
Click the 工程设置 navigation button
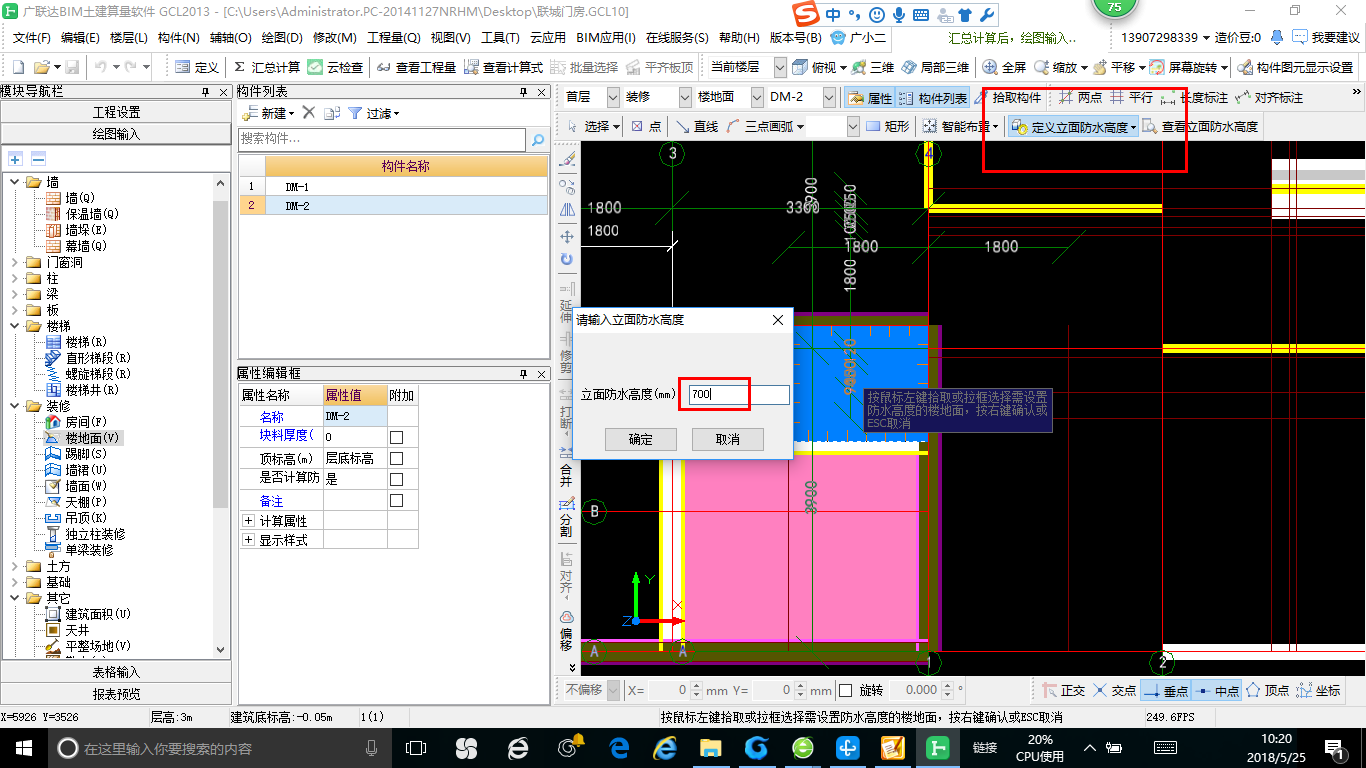pyautogui.click(x=117, y=112)
